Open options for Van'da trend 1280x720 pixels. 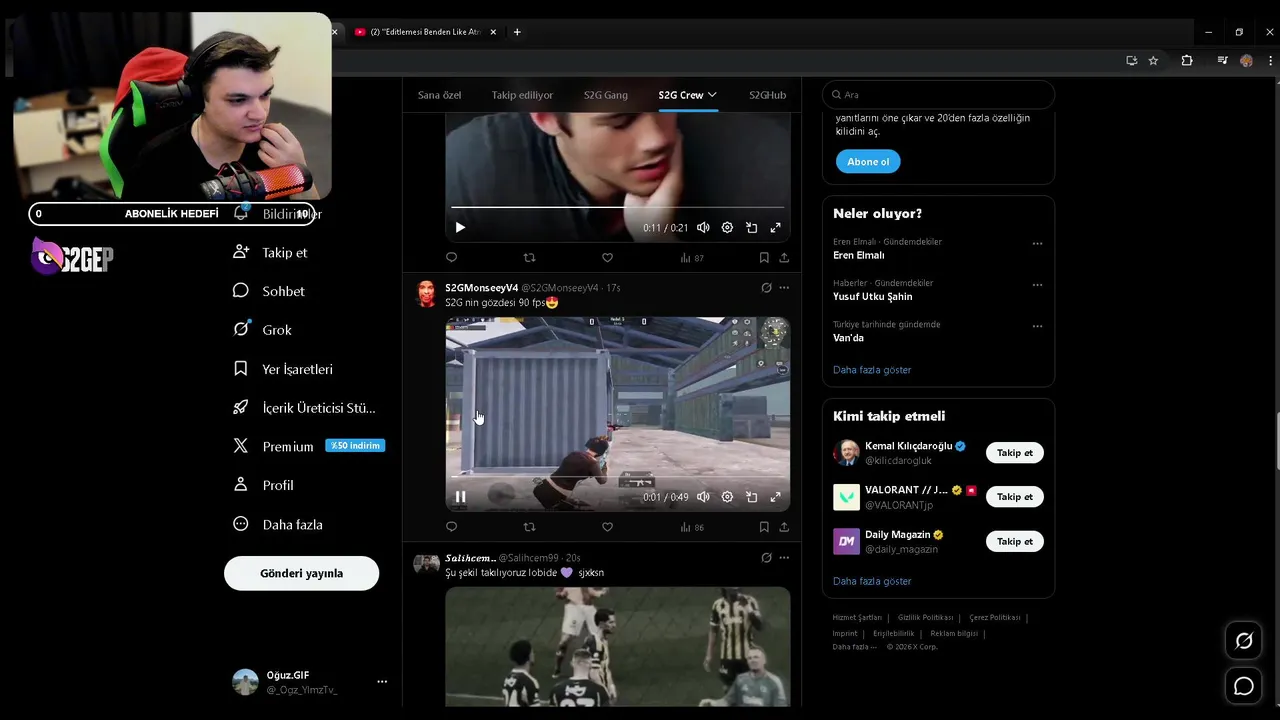coord(1037,326)
